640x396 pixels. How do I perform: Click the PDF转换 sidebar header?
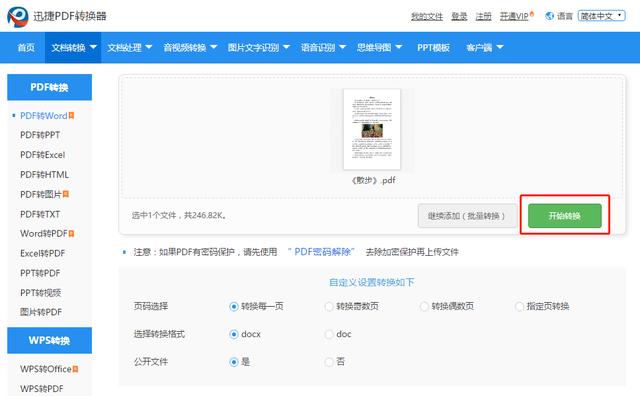[49, 87]
